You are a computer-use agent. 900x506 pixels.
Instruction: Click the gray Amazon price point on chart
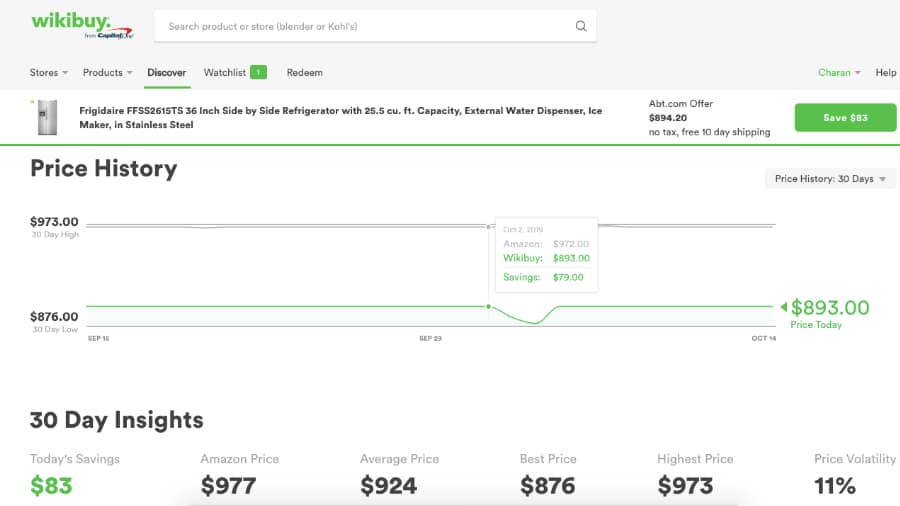coord(488,227)
